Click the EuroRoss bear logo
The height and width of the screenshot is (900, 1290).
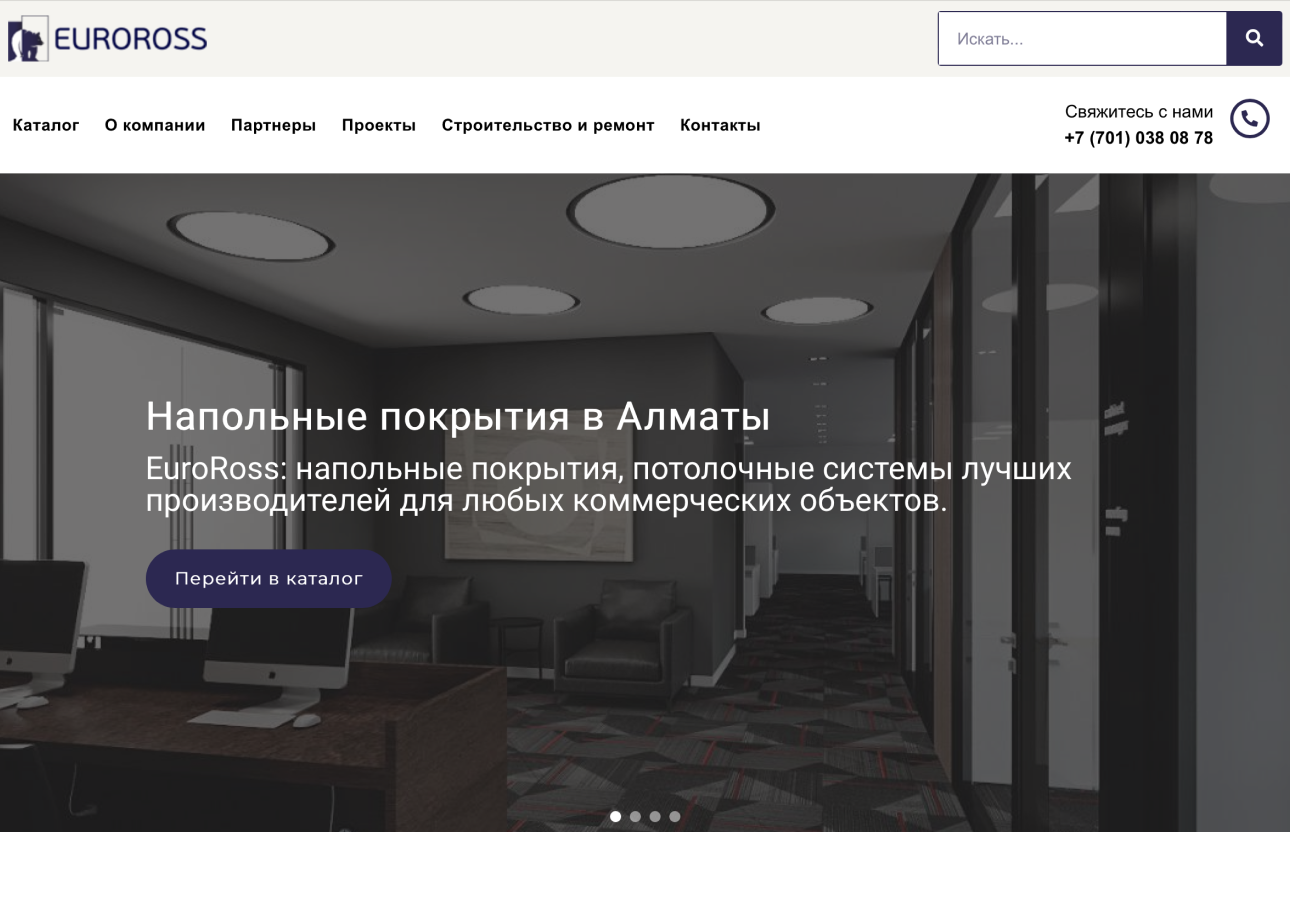click(108, 39)
